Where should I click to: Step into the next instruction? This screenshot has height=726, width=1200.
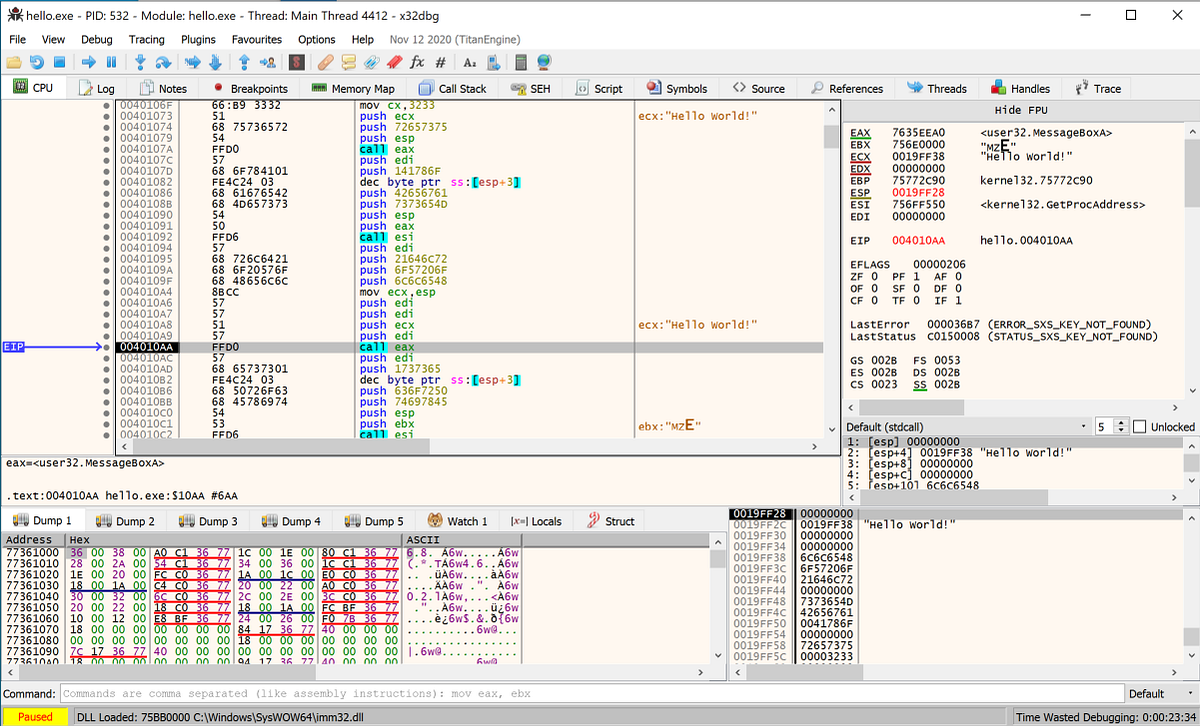click(x=142, y=62)
